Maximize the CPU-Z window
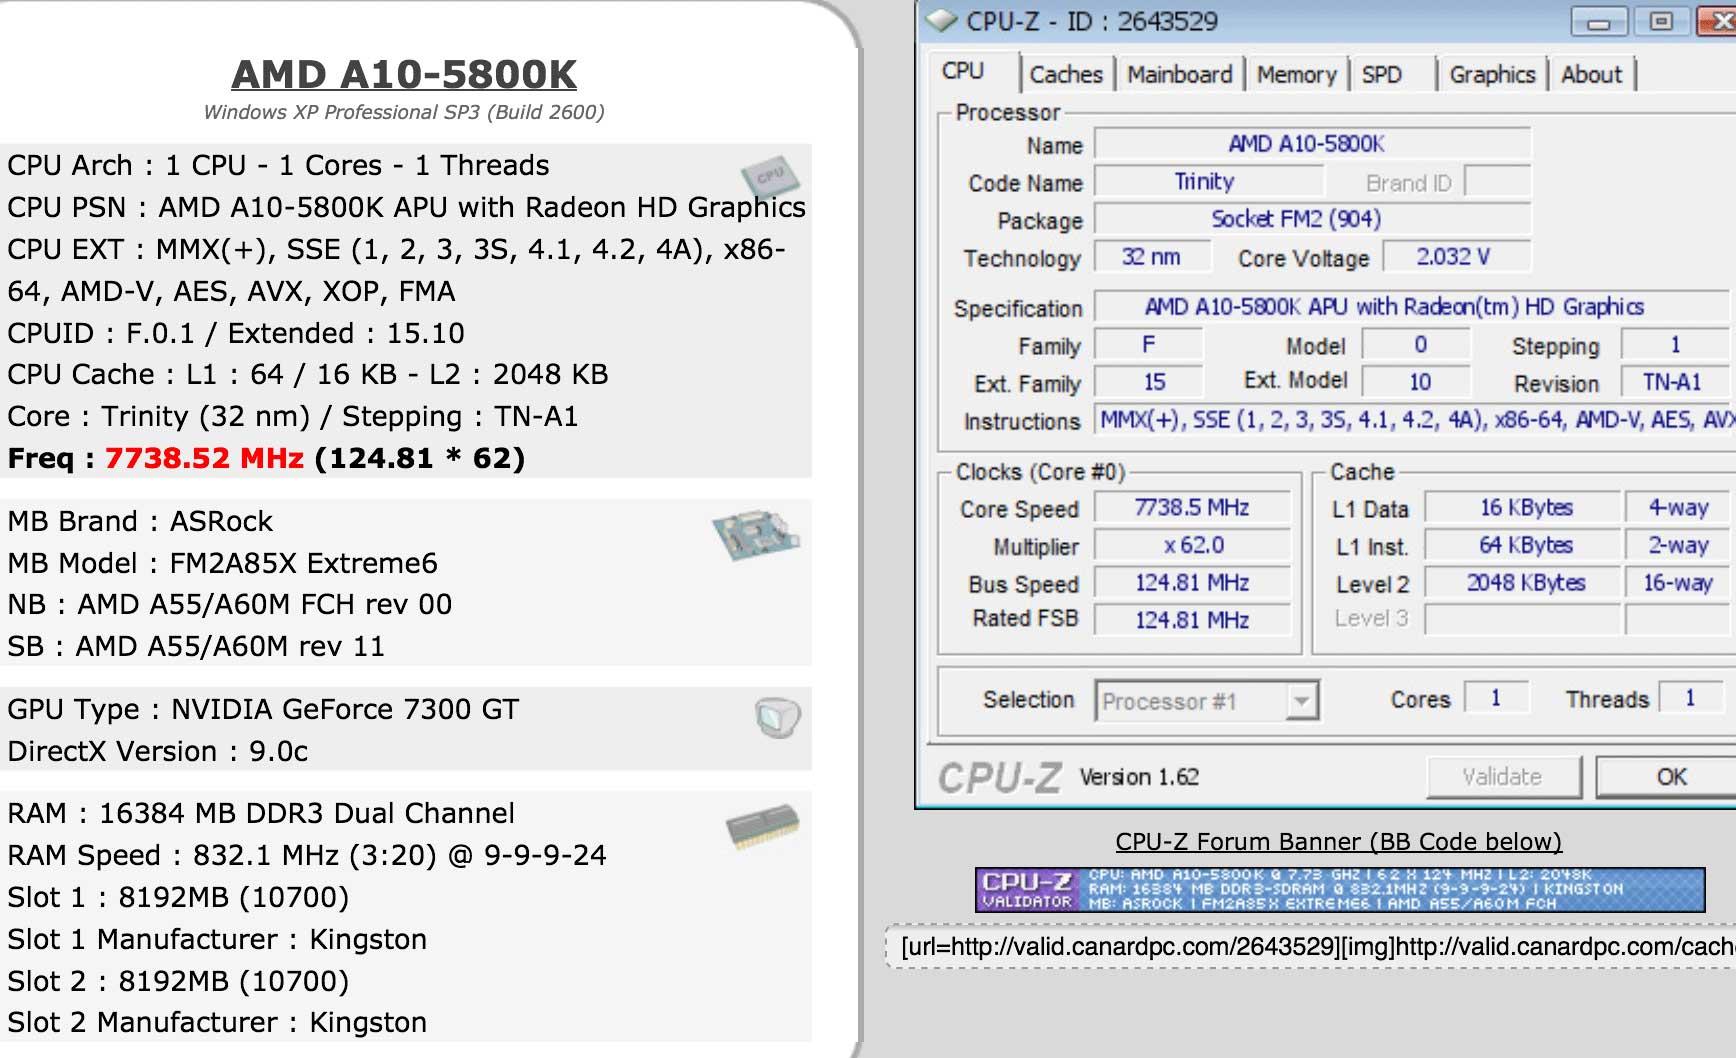 pos(1661,22)
